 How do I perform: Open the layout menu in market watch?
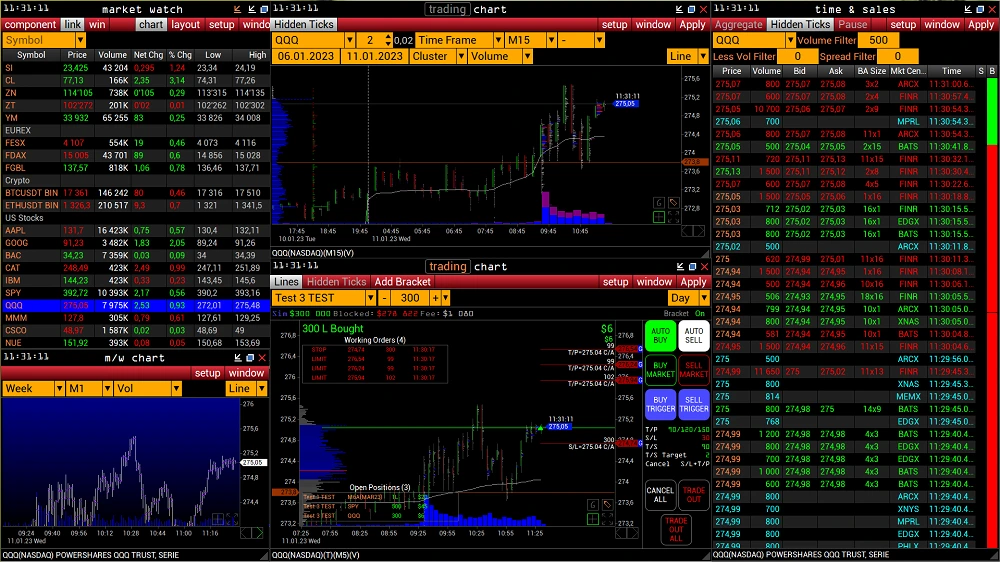click(x=185, y=24)
